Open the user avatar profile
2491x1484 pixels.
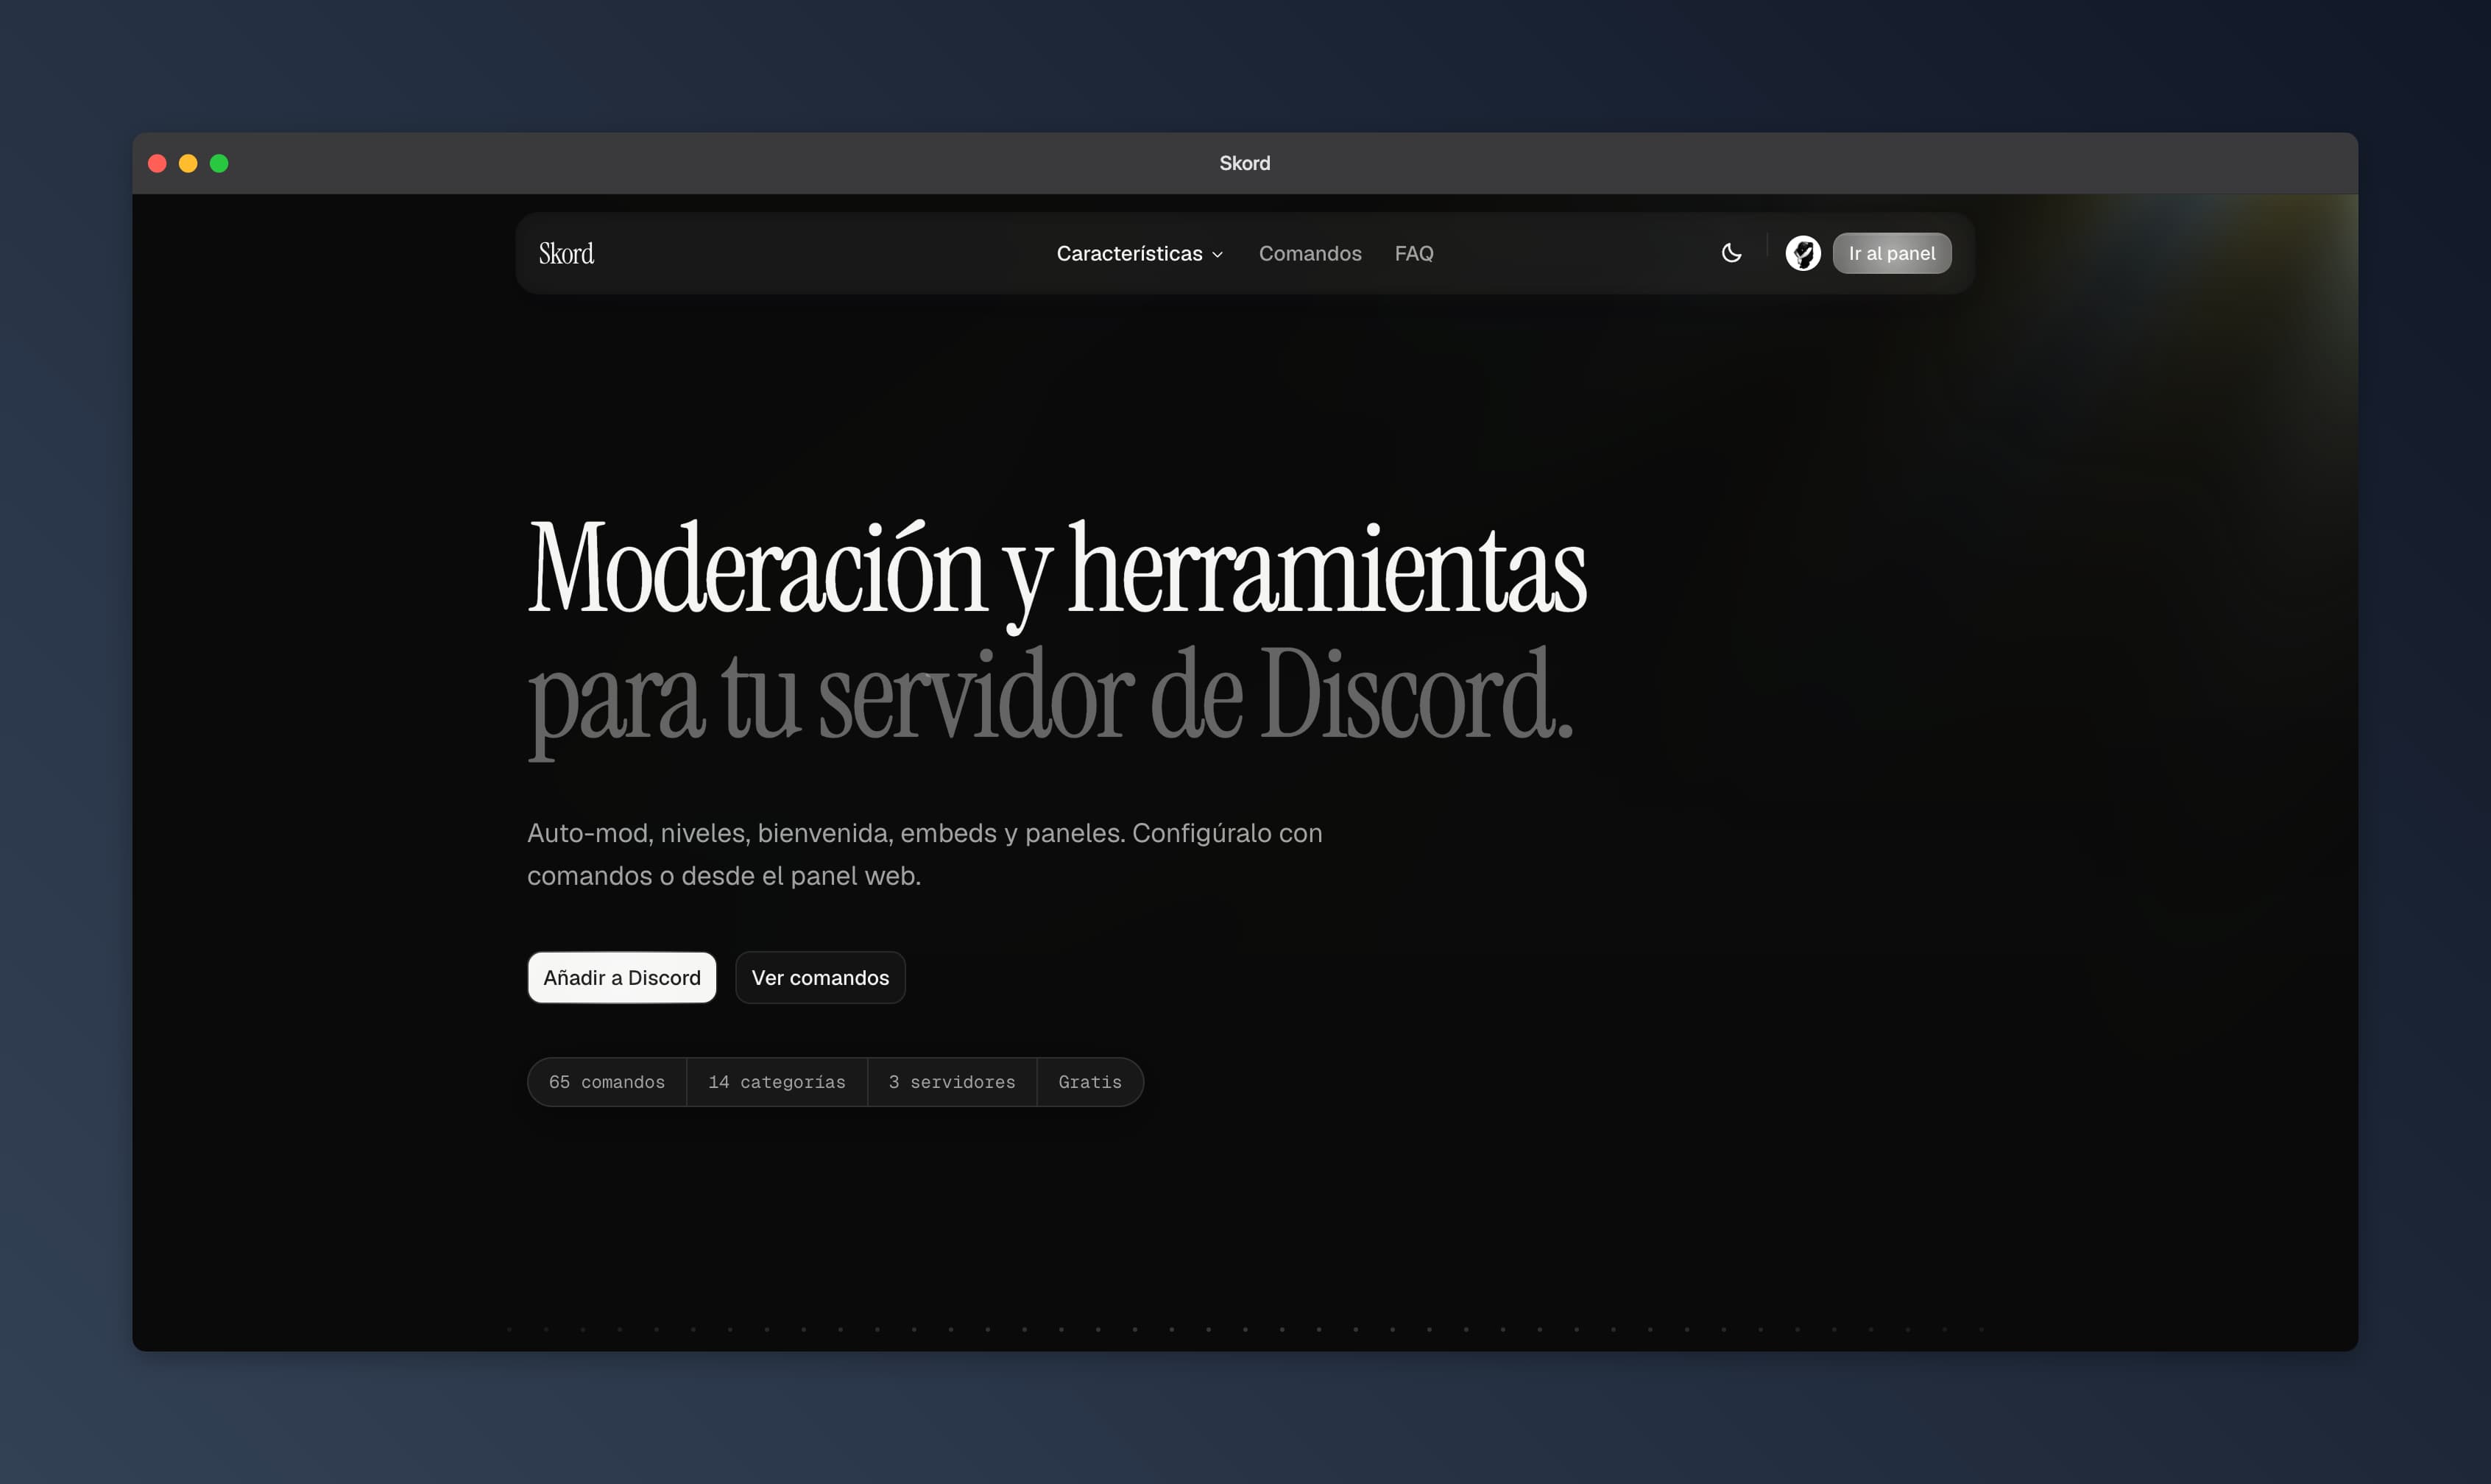tap(1803, 253)
